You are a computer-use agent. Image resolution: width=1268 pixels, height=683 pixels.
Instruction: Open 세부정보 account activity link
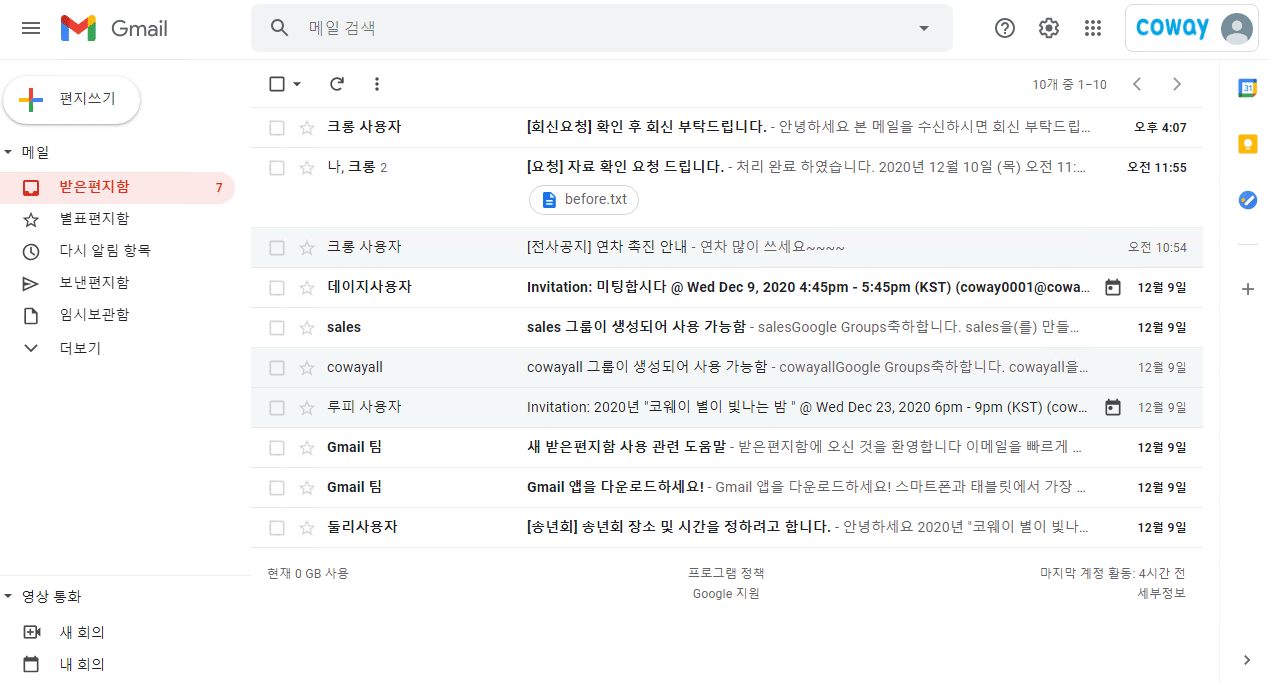(1161, 593)
